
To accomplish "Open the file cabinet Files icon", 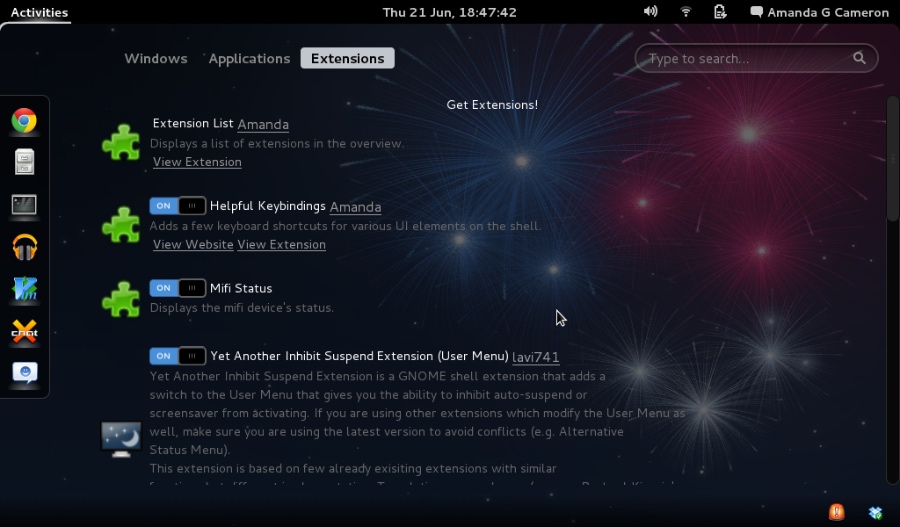I will click(24, 162).
